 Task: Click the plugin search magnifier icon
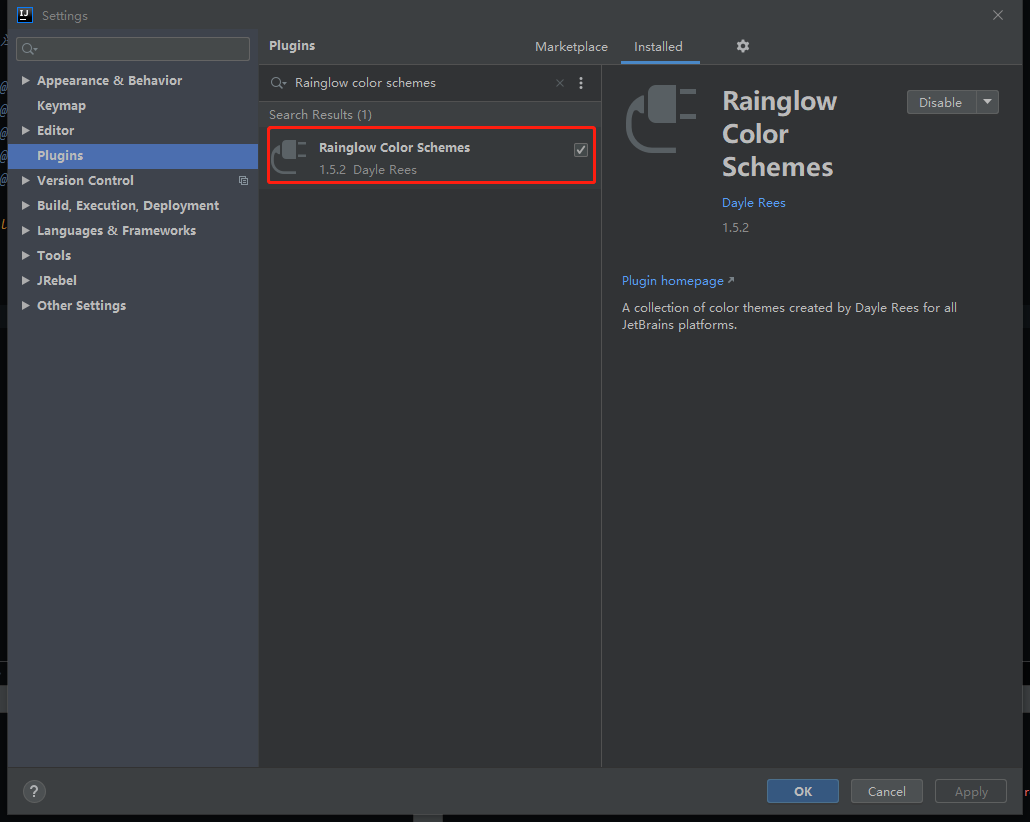point(279,83)
